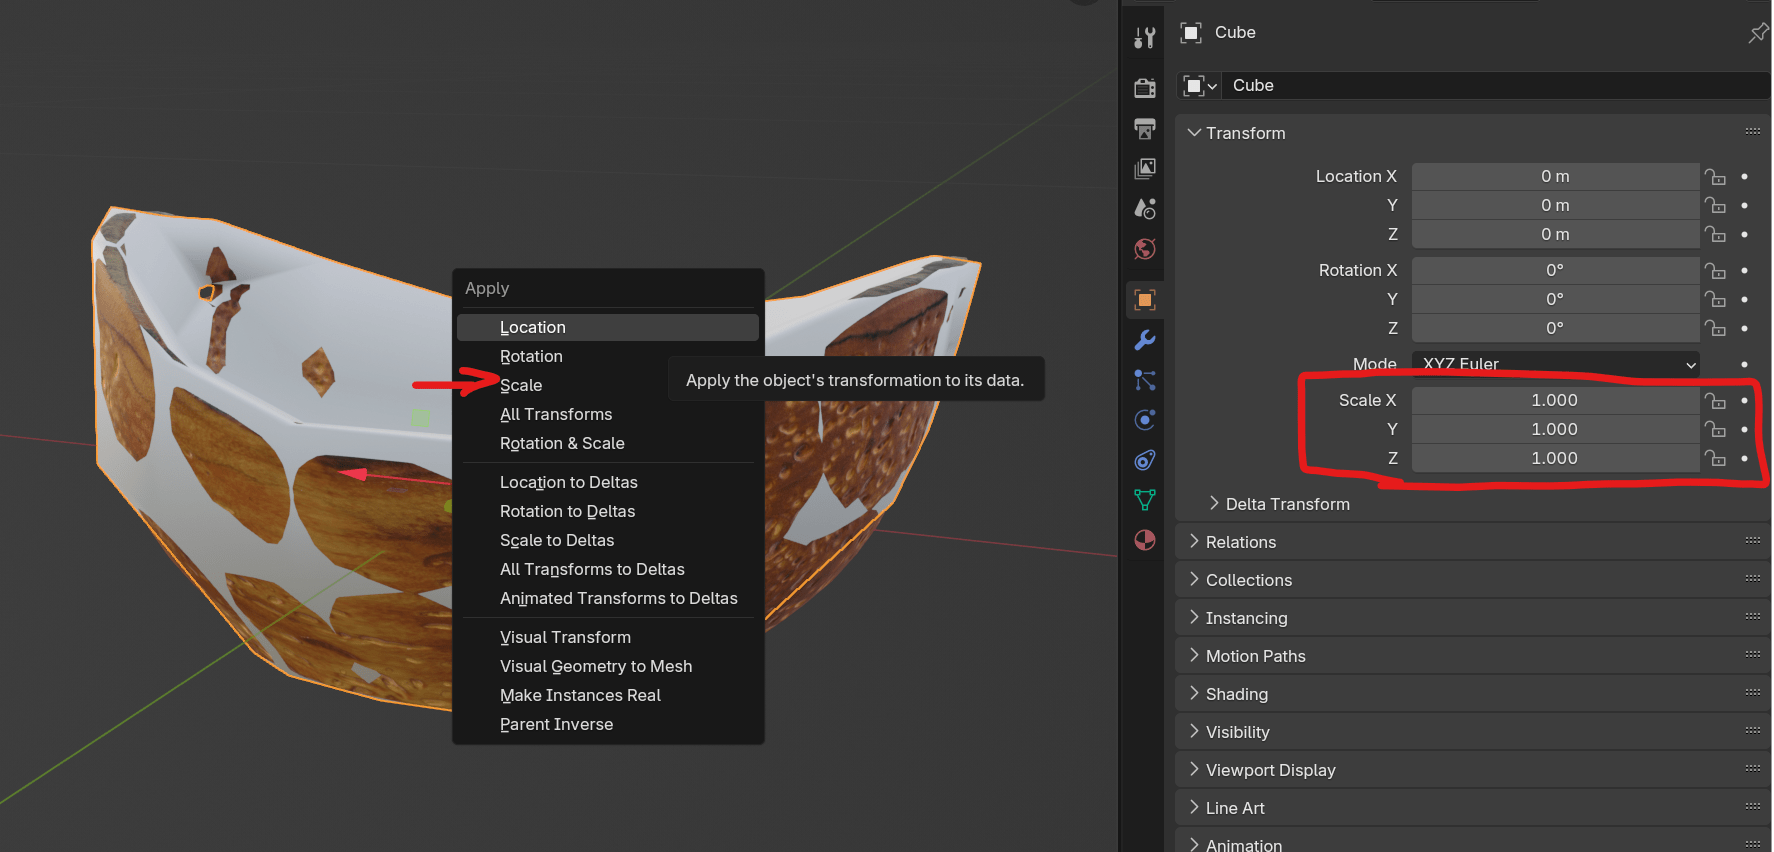Click animate dot for rotation Mode
1774x852 pixels.
tap(1744, 365)
